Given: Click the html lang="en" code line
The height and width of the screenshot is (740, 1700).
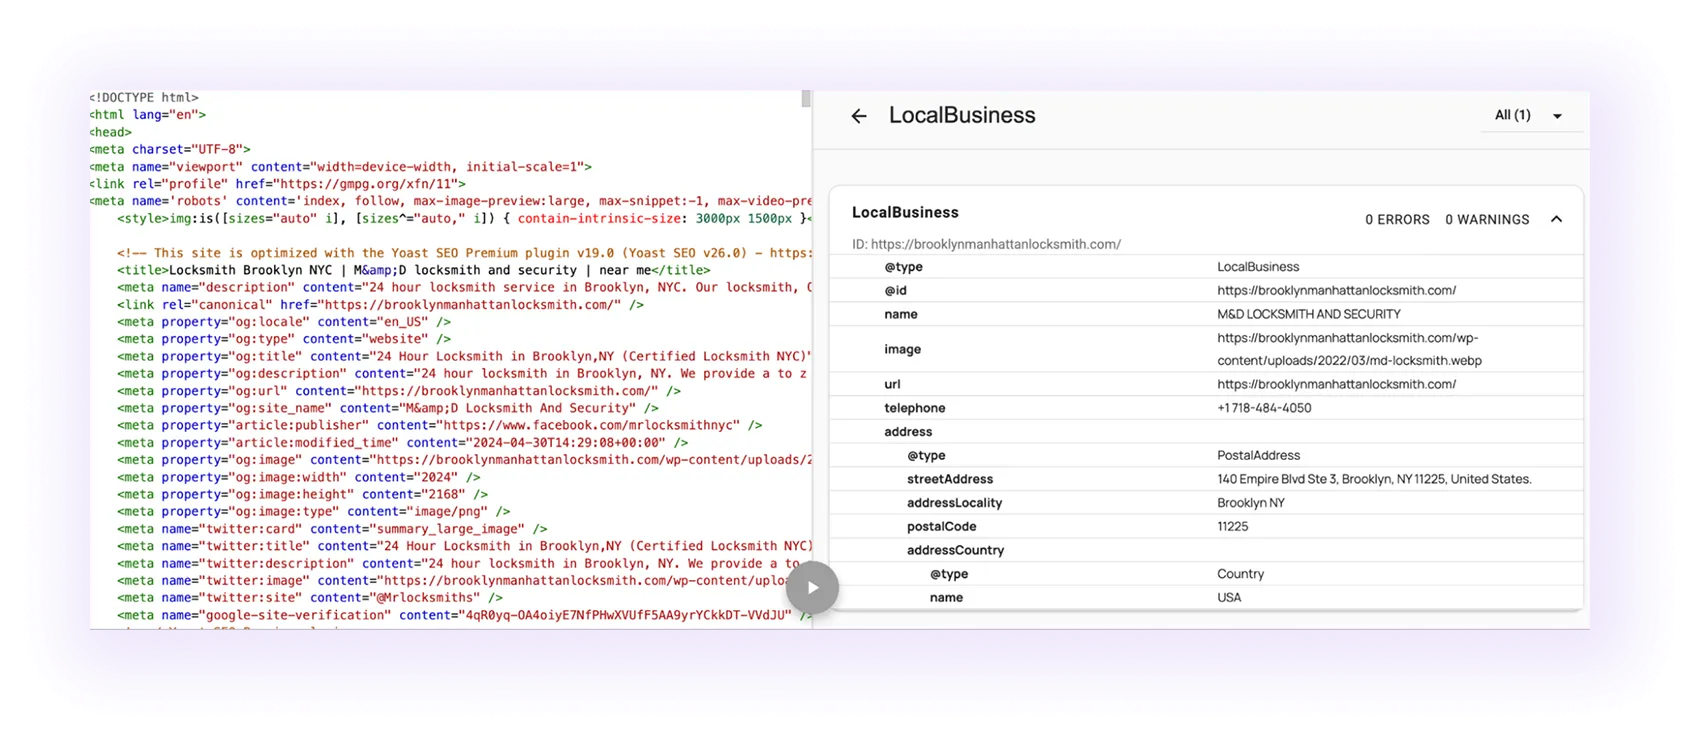Looking at the screenshot, I should (x=148, y=115).
